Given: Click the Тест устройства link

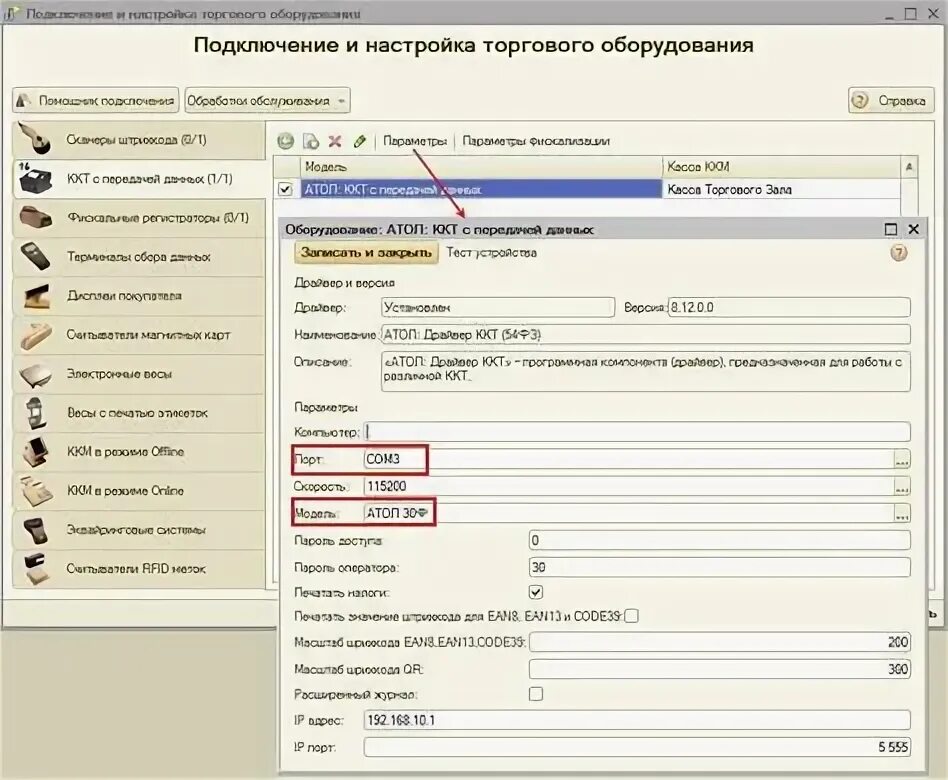Looking at the screenshot, I should (491, 253).
